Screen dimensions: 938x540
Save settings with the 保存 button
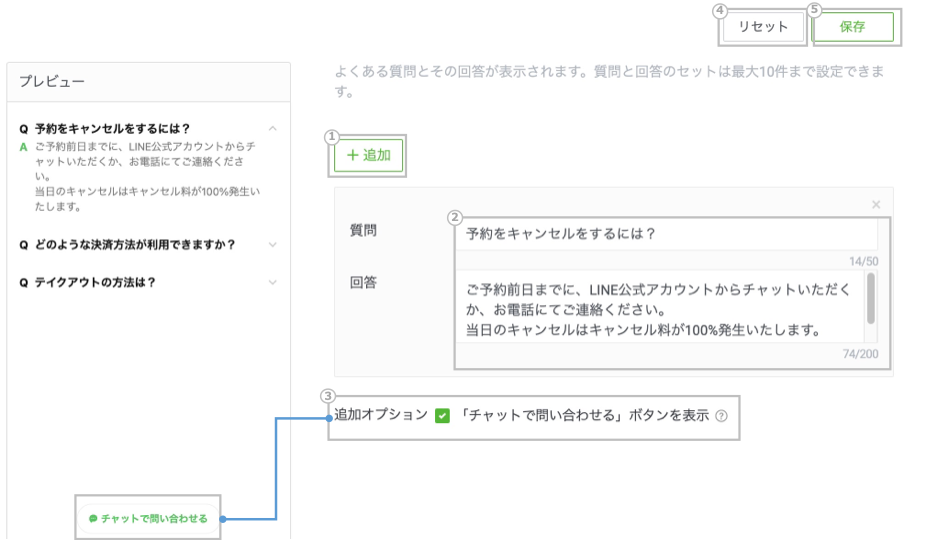pyautogui.click(x=853, y=27)
